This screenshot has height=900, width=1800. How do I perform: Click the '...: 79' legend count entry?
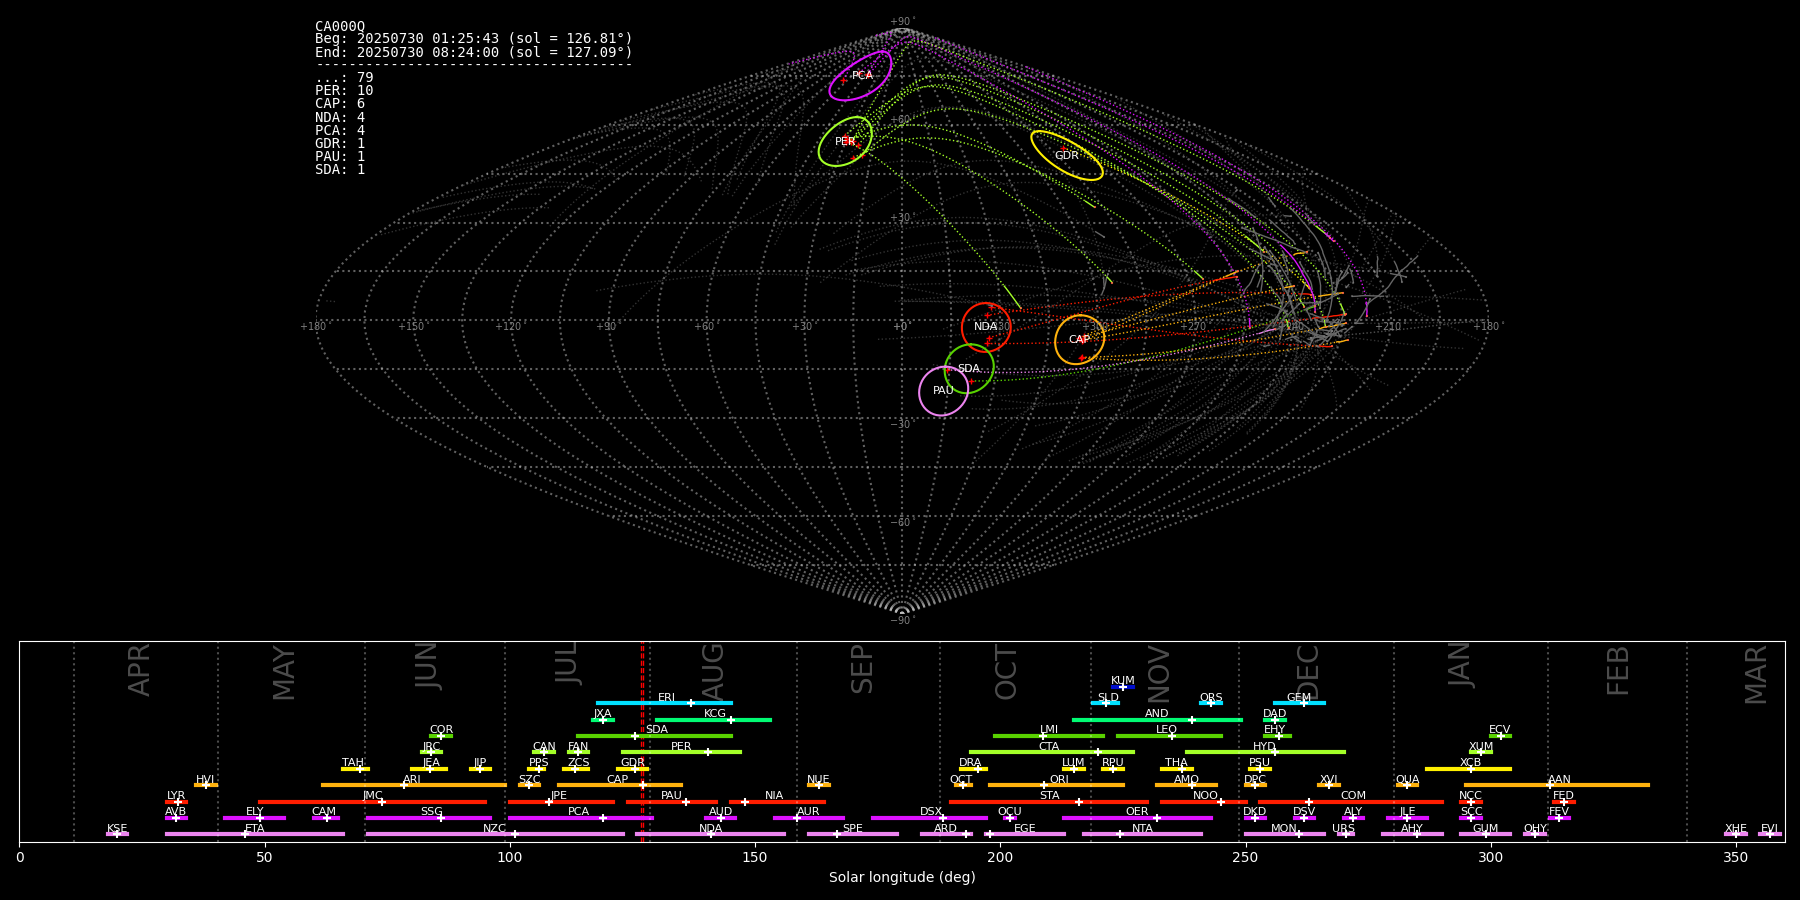coord(344,78)
